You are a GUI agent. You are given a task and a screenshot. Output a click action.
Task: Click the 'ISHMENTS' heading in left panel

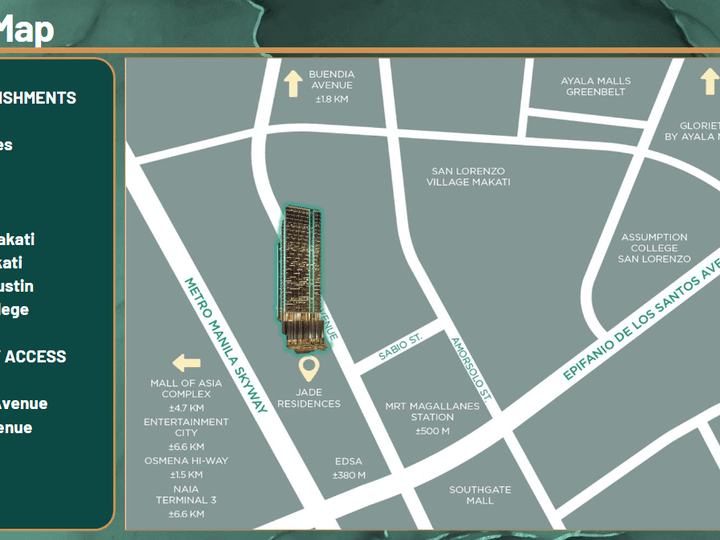click(x=38, y=98)
